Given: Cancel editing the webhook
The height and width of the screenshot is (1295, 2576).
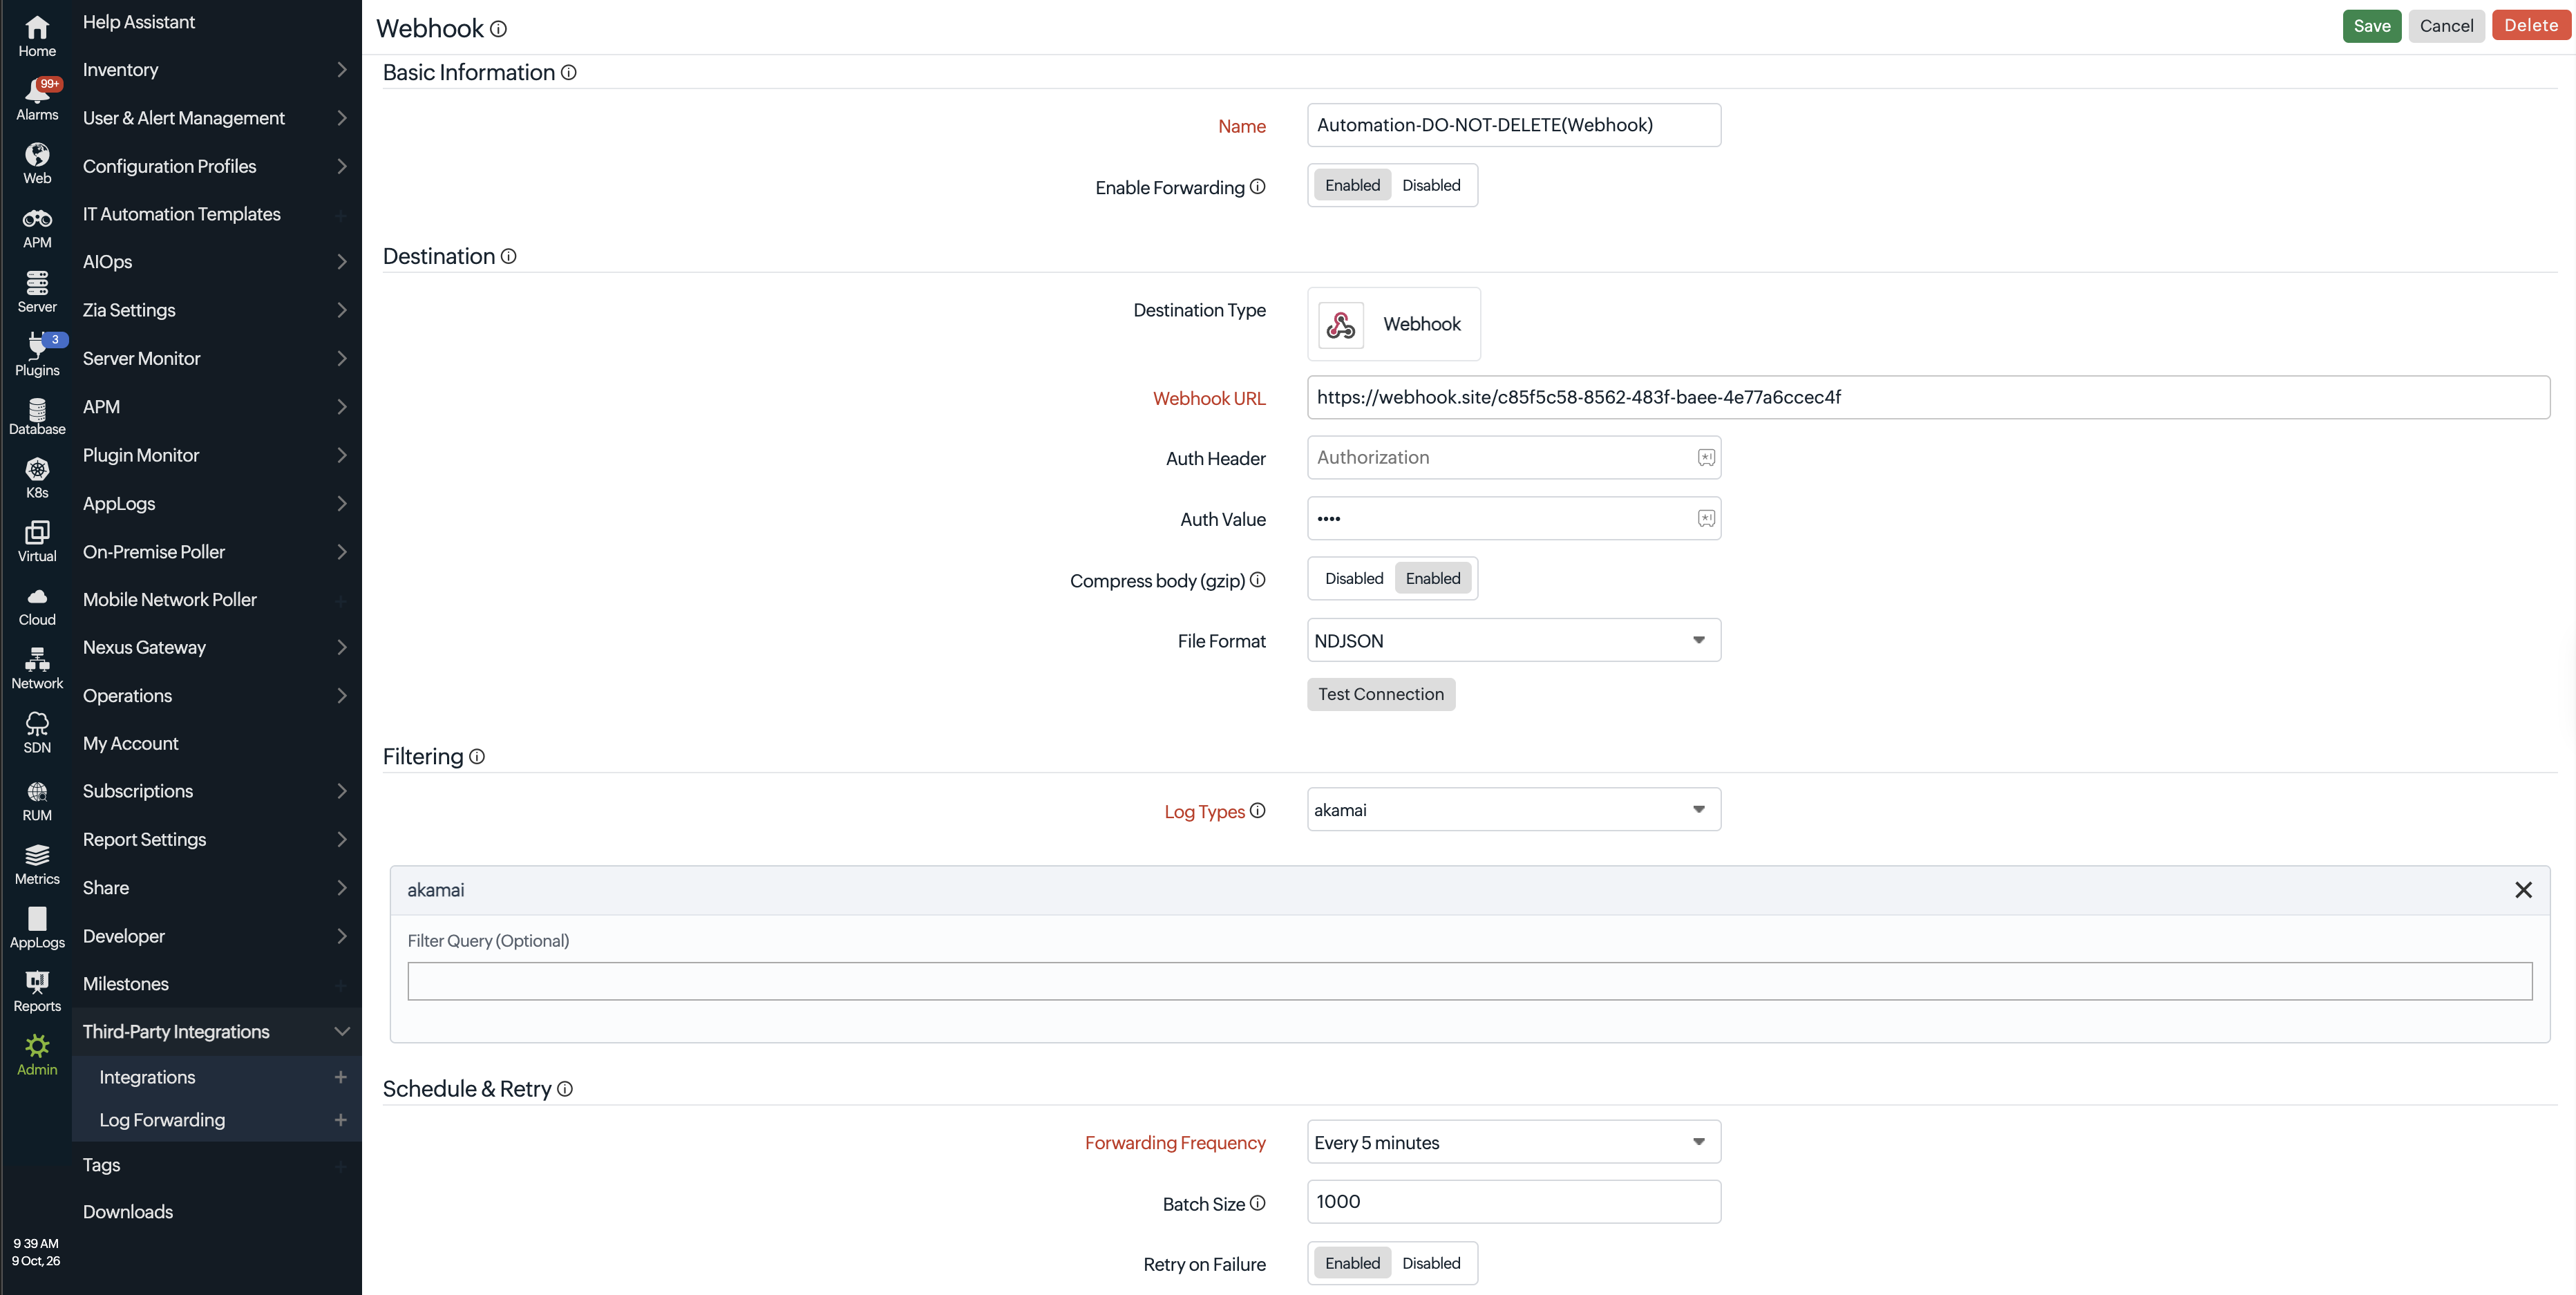Looking at the screenshot, I should coord(2446,26).
